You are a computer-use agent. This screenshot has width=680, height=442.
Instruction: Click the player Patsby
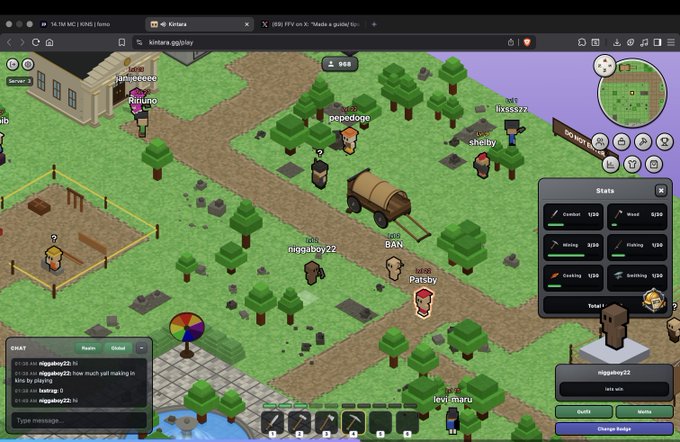coord(424,303)
